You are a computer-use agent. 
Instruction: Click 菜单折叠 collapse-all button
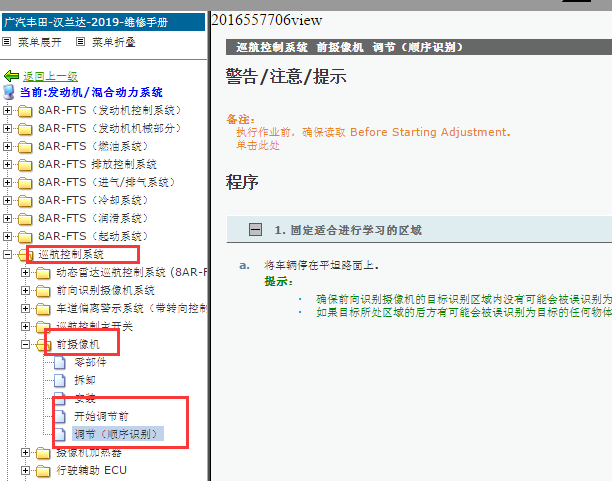tap(114, 42)
